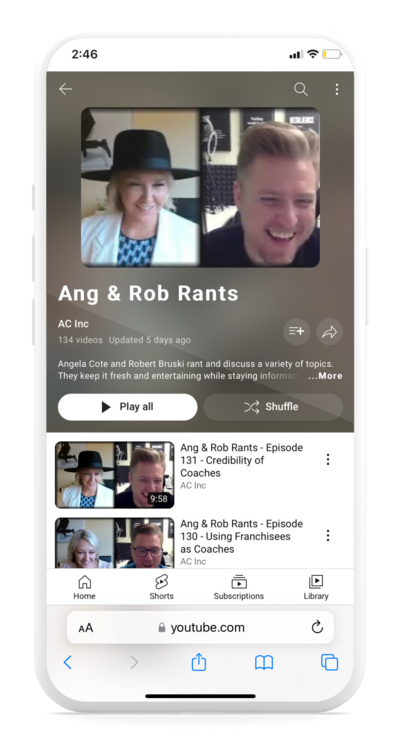Open the Subscriptions tab

[239, 587]
